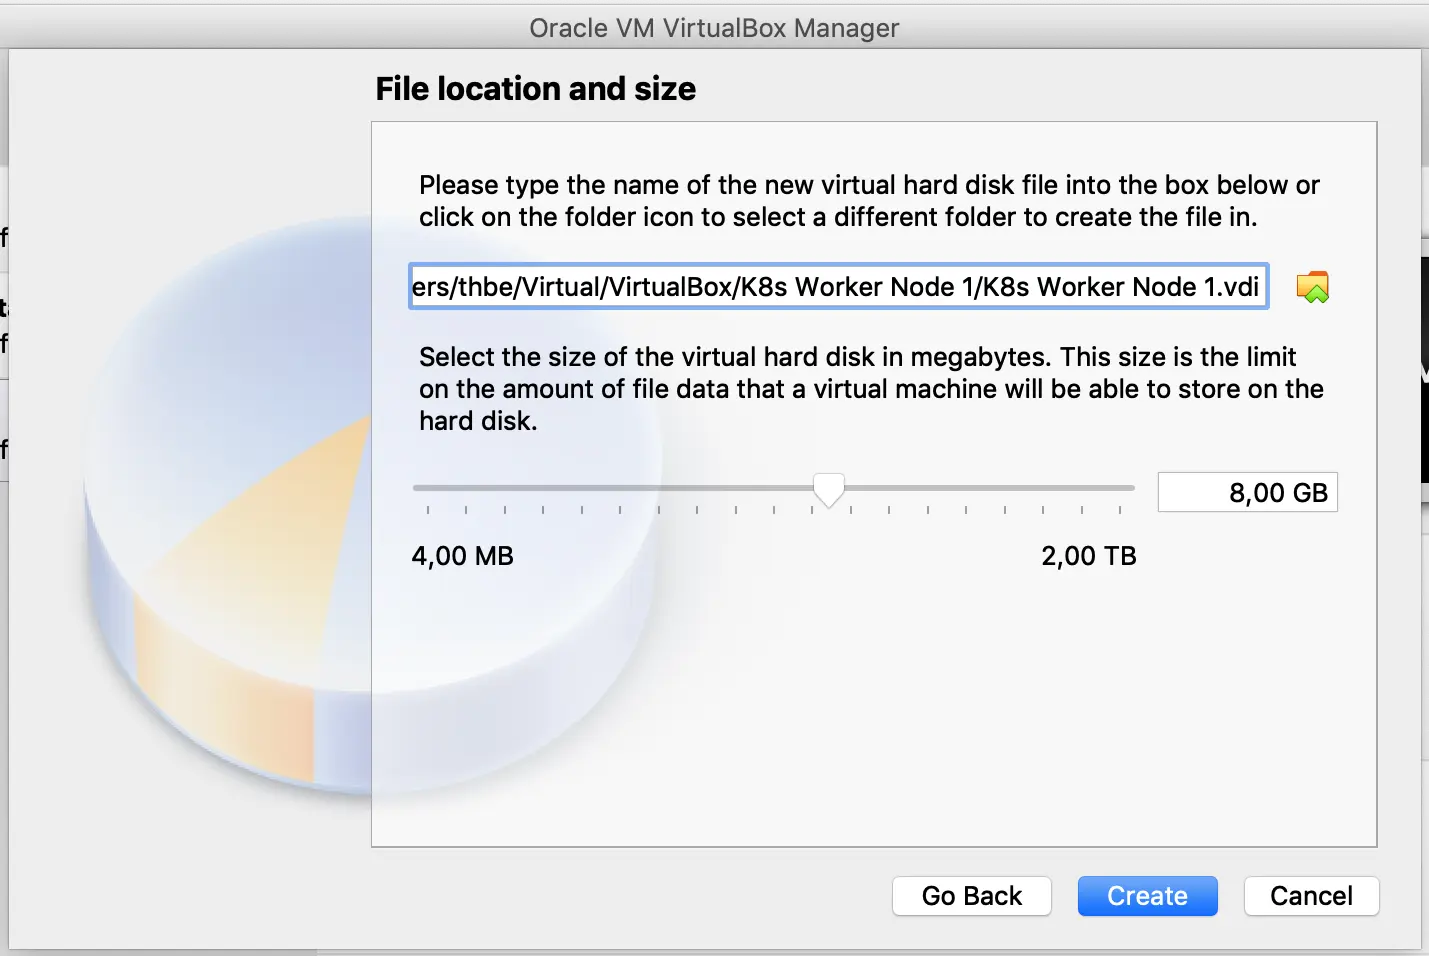Click Create to make the virtual hard disk
Screen dimensions: 1429x956
[1147, 896]
